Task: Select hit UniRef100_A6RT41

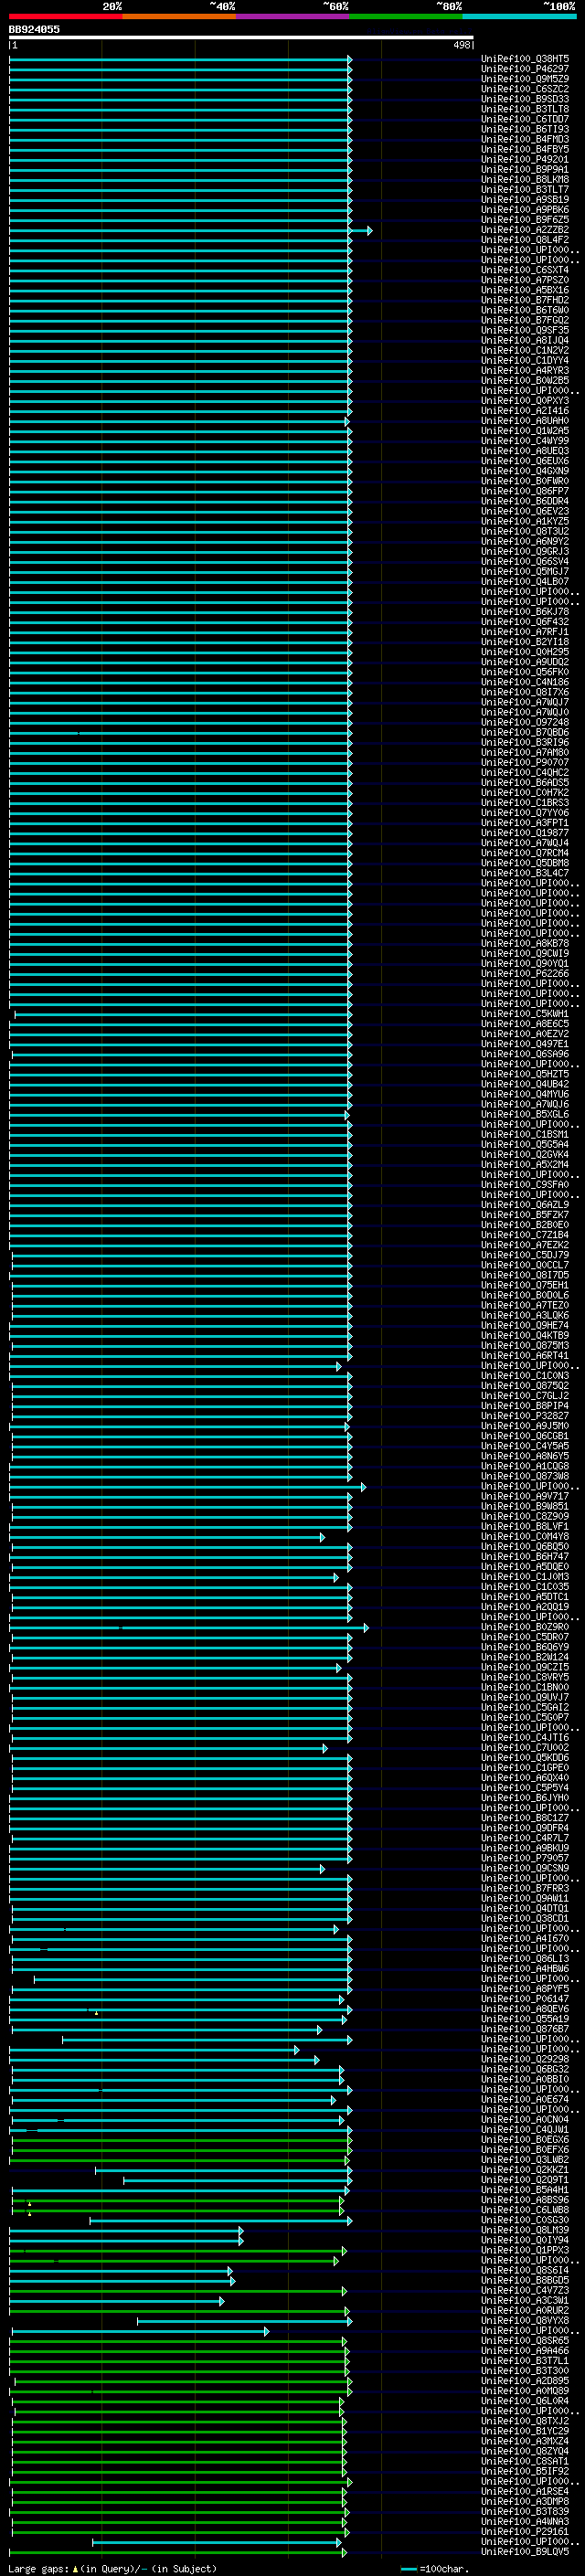Action: pyautogui.click(x=525, y=1356)
